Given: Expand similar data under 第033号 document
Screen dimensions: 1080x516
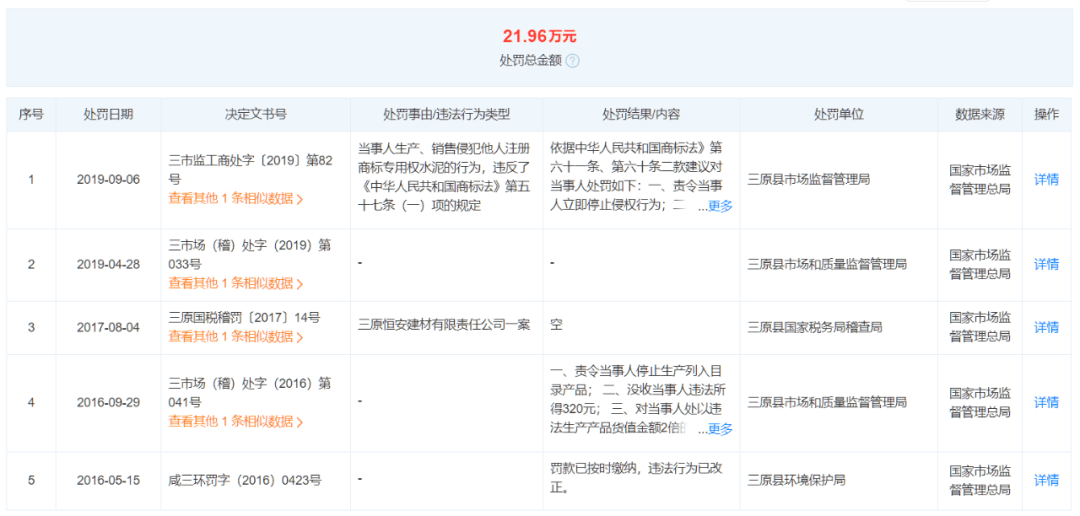Looking at the screenshot, I should coord(235,283).
